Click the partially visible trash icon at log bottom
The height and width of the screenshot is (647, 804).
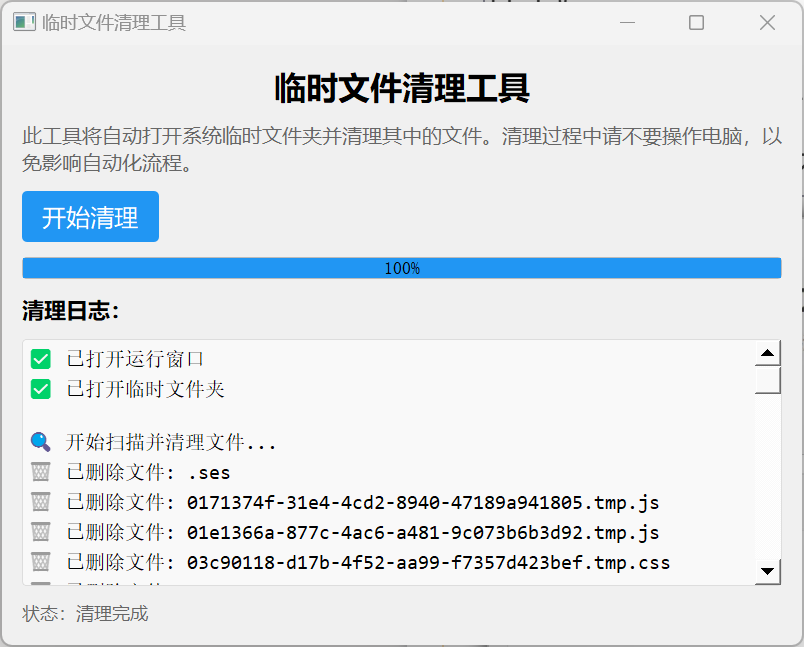pos(40,583)
